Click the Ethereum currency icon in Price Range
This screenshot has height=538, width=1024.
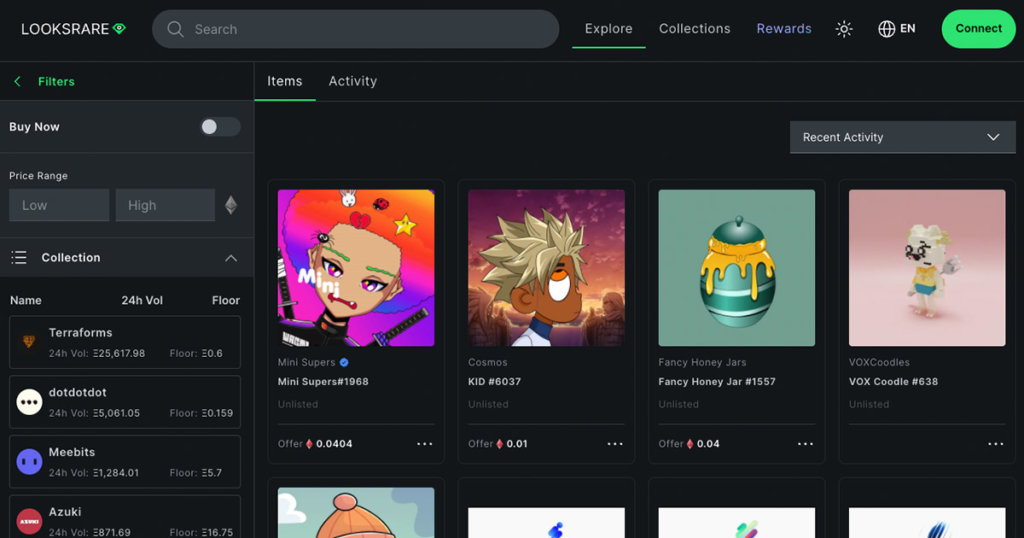[231, 205]
